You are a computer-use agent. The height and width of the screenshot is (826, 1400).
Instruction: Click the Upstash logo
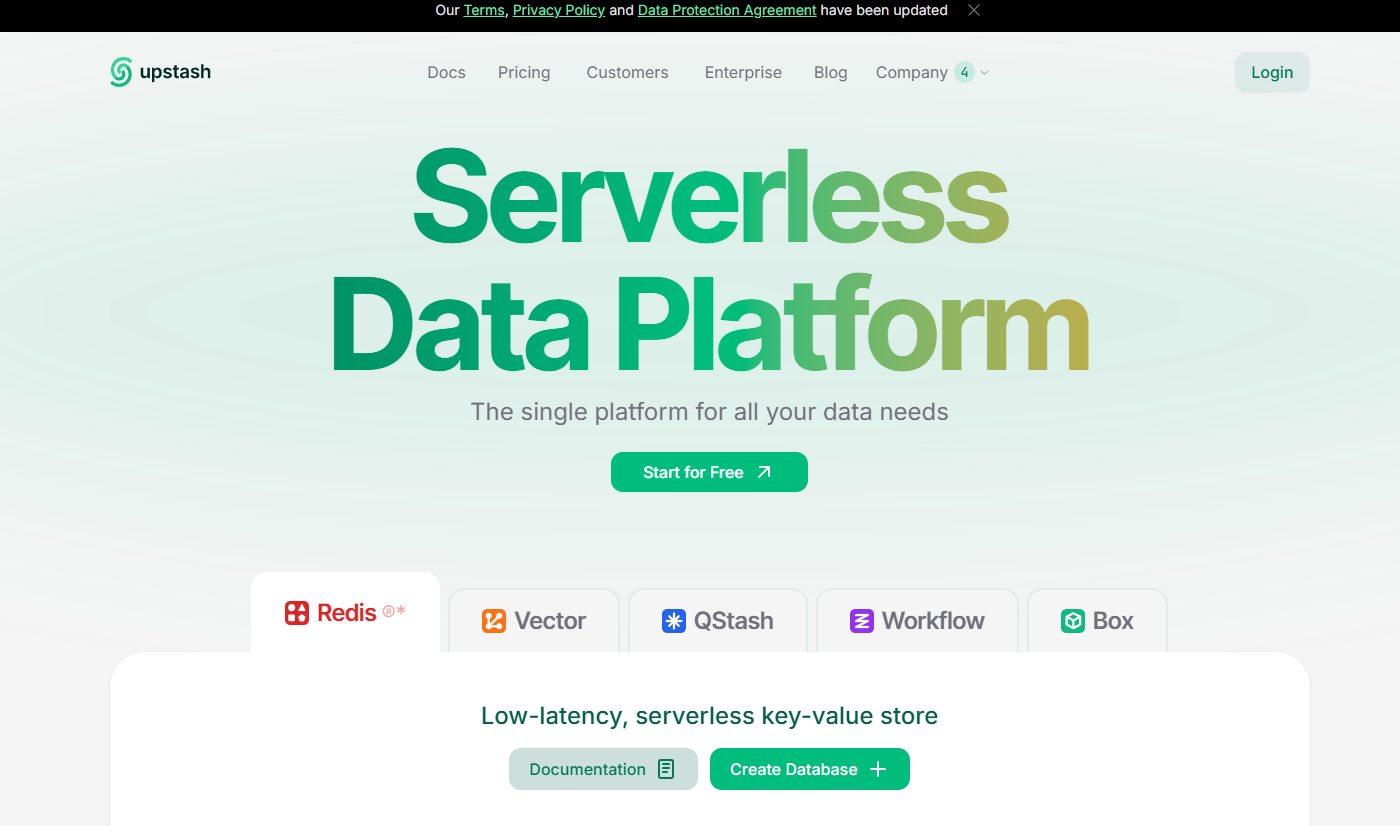coord(160,72)
